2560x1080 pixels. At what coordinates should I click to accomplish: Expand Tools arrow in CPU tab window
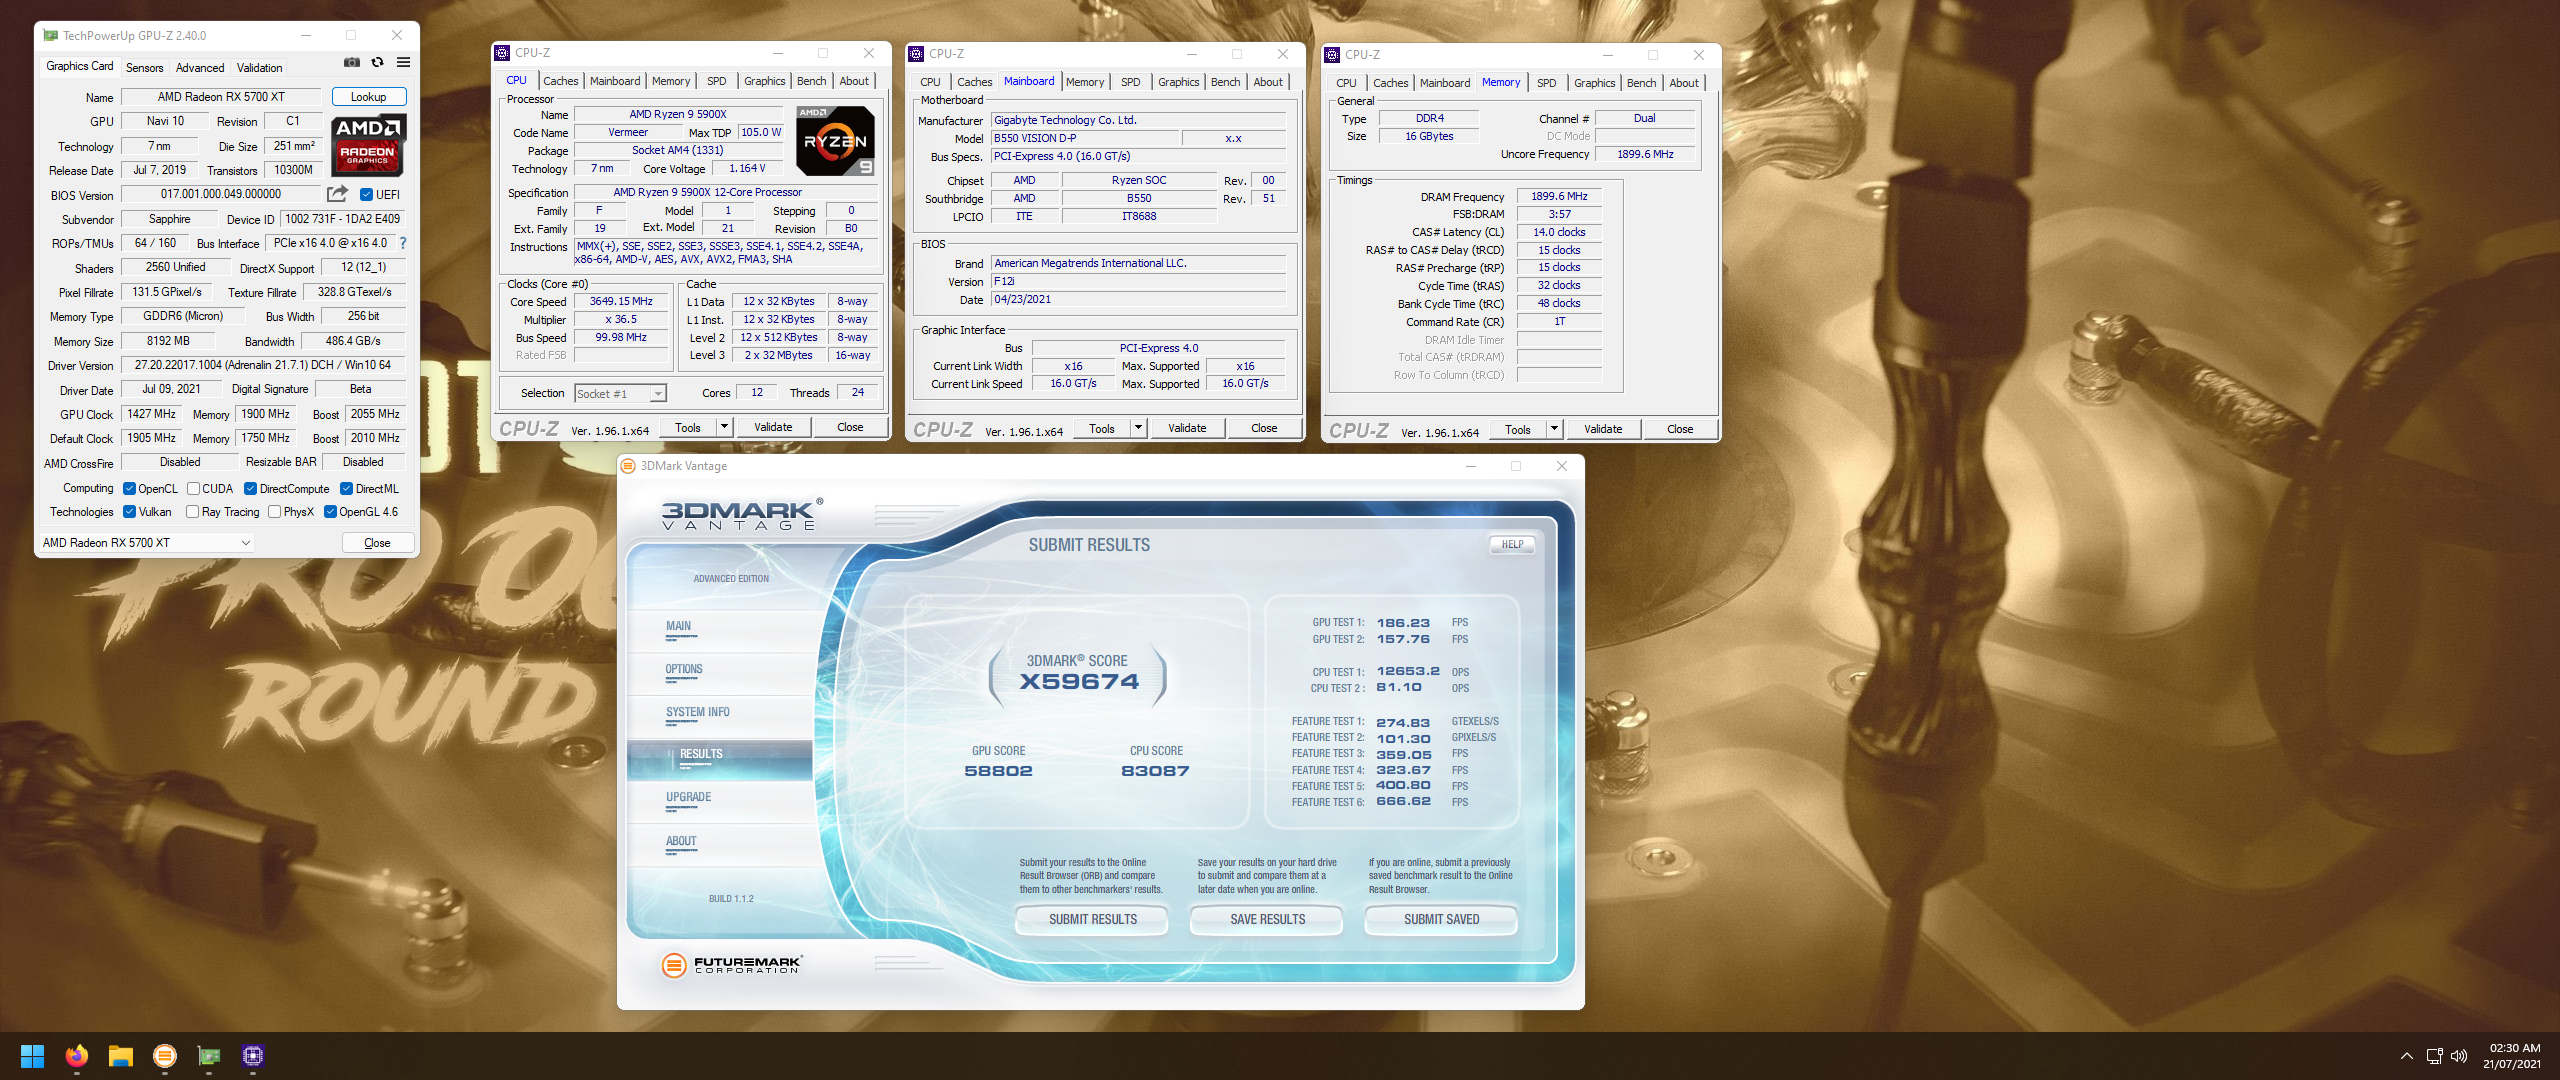coord(724,427)
